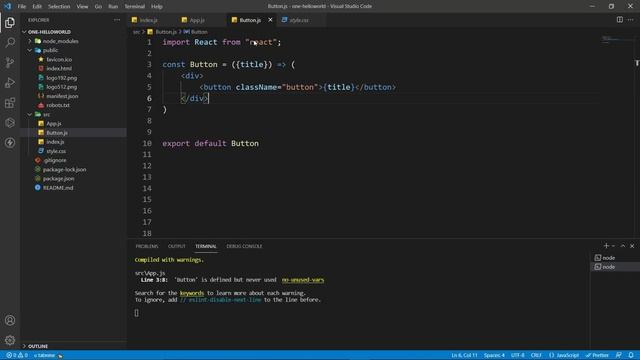Open the VS Code logo menu
Viewport: 640px width, 360px height.
[7, 6]
